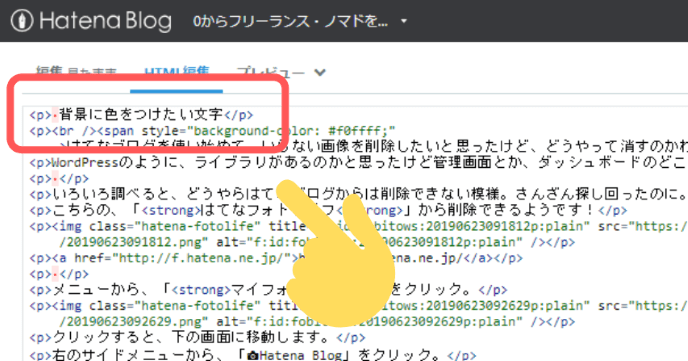Click the Hatena Blog pen logo icon
The image size is (688, 361).
(x=22, y=21)
